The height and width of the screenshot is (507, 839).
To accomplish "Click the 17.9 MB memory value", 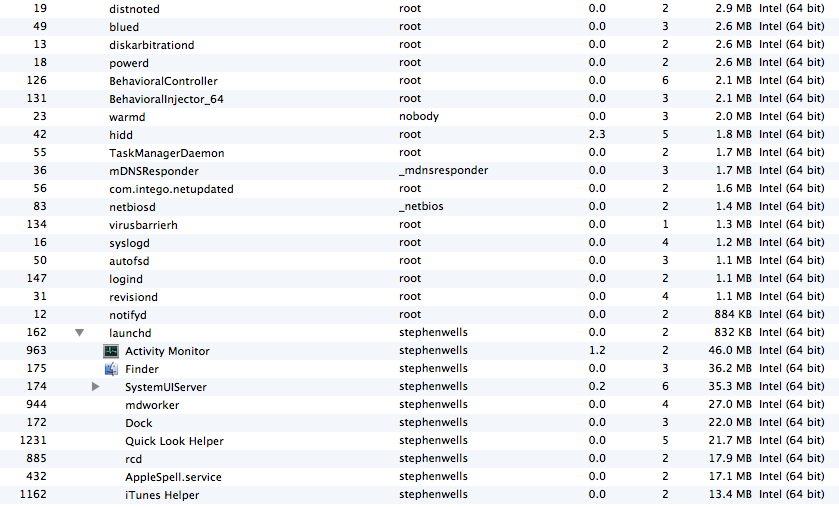I will pos(730,458).
